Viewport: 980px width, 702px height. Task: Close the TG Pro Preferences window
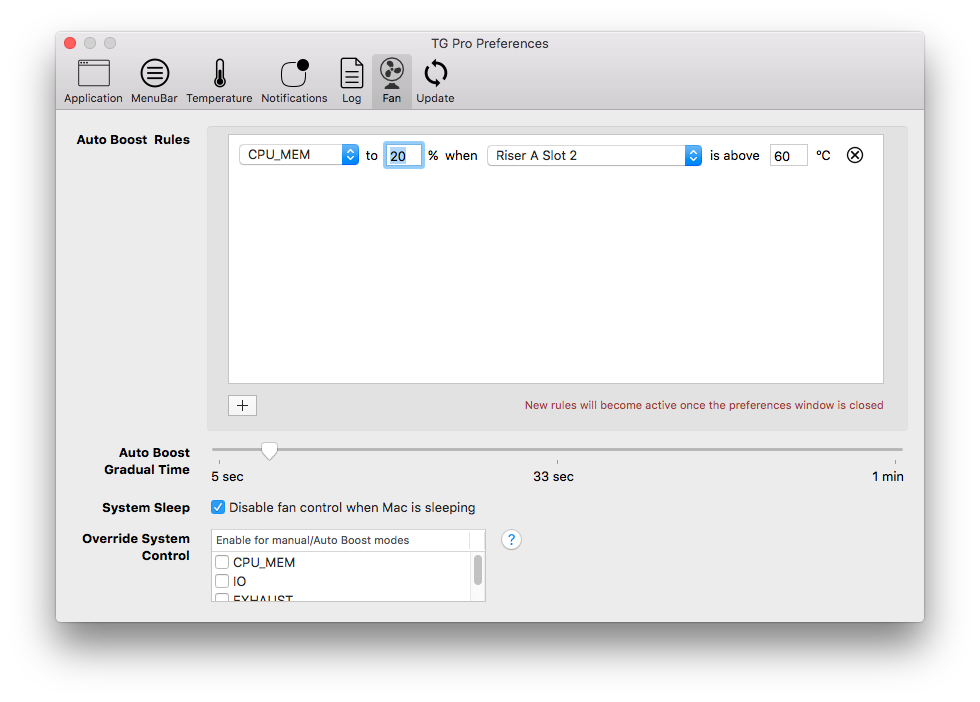(x=70, y=43)
